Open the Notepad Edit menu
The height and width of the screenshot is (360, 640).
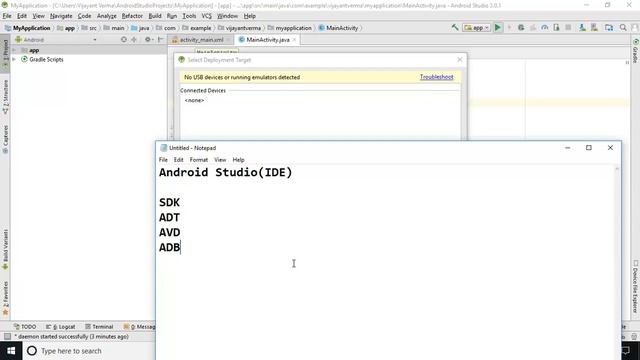[x=178, y=160]
